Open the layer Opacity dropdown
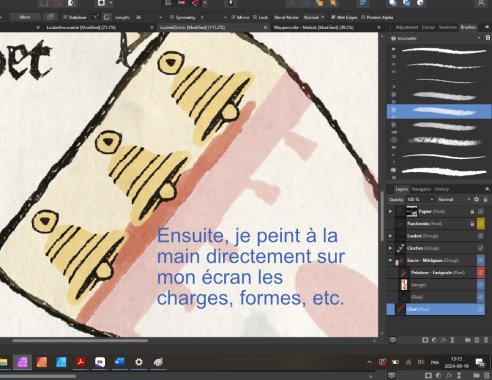Image resolution: width=492 pixels, height=380 pixels. point(432,199)
